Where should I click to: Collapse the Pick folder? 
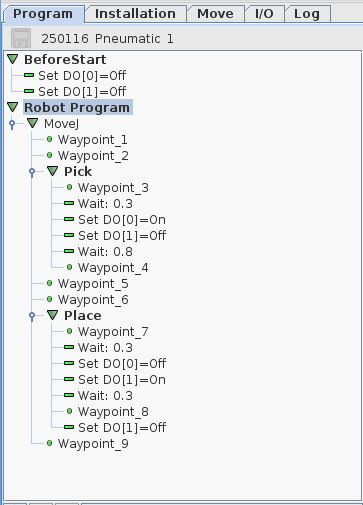53,171
